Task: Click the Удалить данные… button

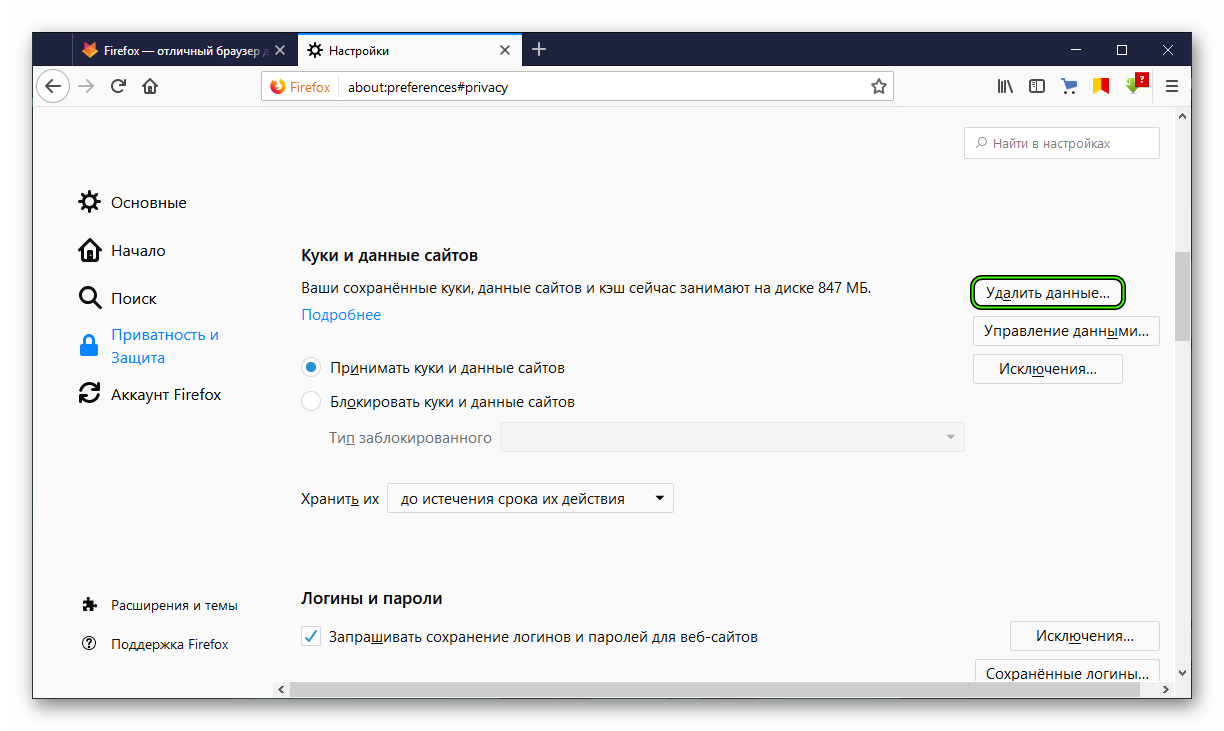Action: click(1048, 293)
